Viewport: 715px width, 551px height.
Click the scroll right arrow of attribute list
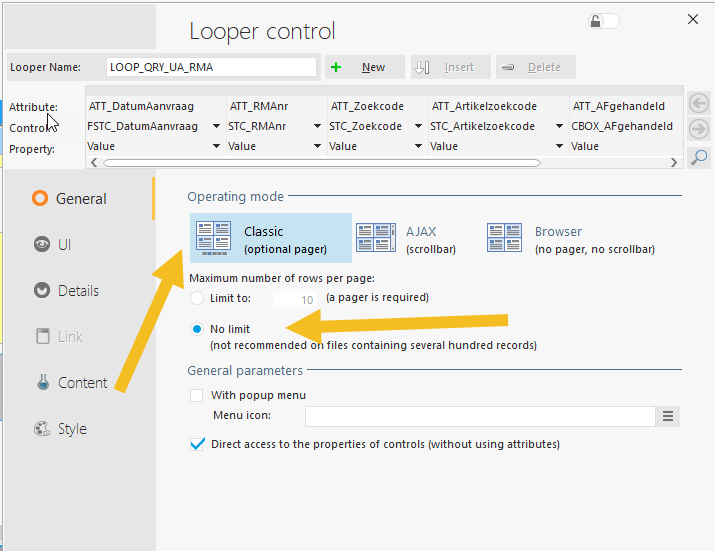click(674, 163)
